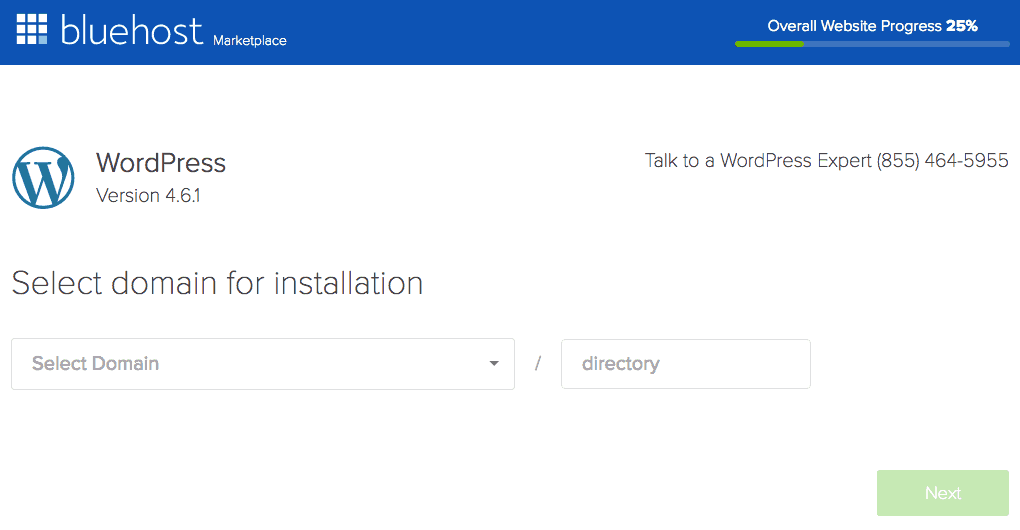Click the Bluehost grid logo icon
1020x530 pixels.
tap(32, 29)
